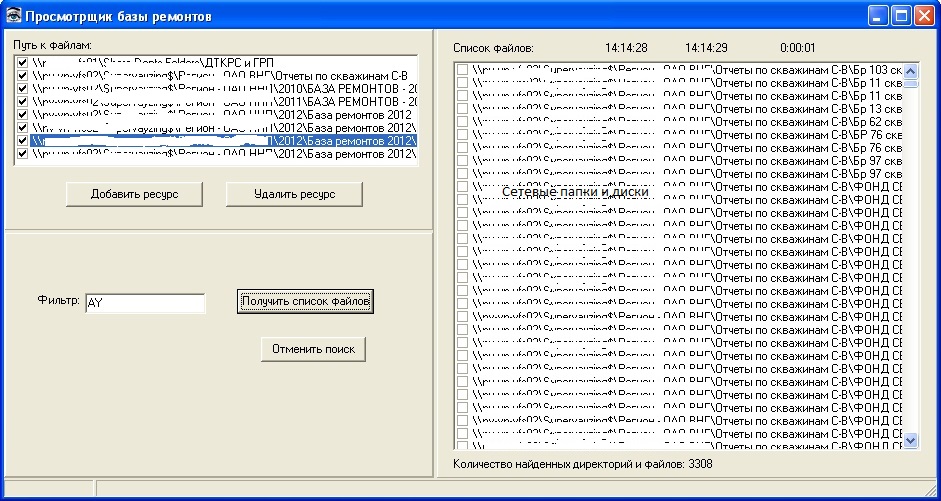Viewport: 941px width, 501px height.
Task: Select the ДТКРС и ГРП path row
Action: pos(223,62)
